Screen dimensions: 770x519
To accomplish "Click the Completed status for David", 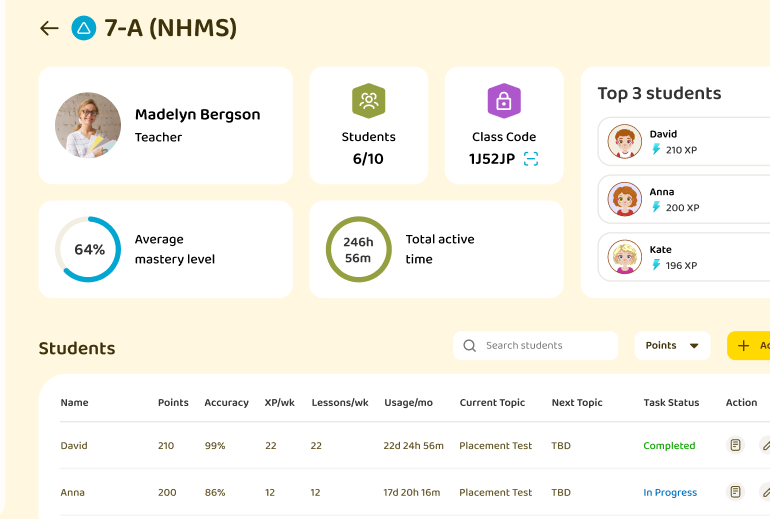I will tap(669, 445).
